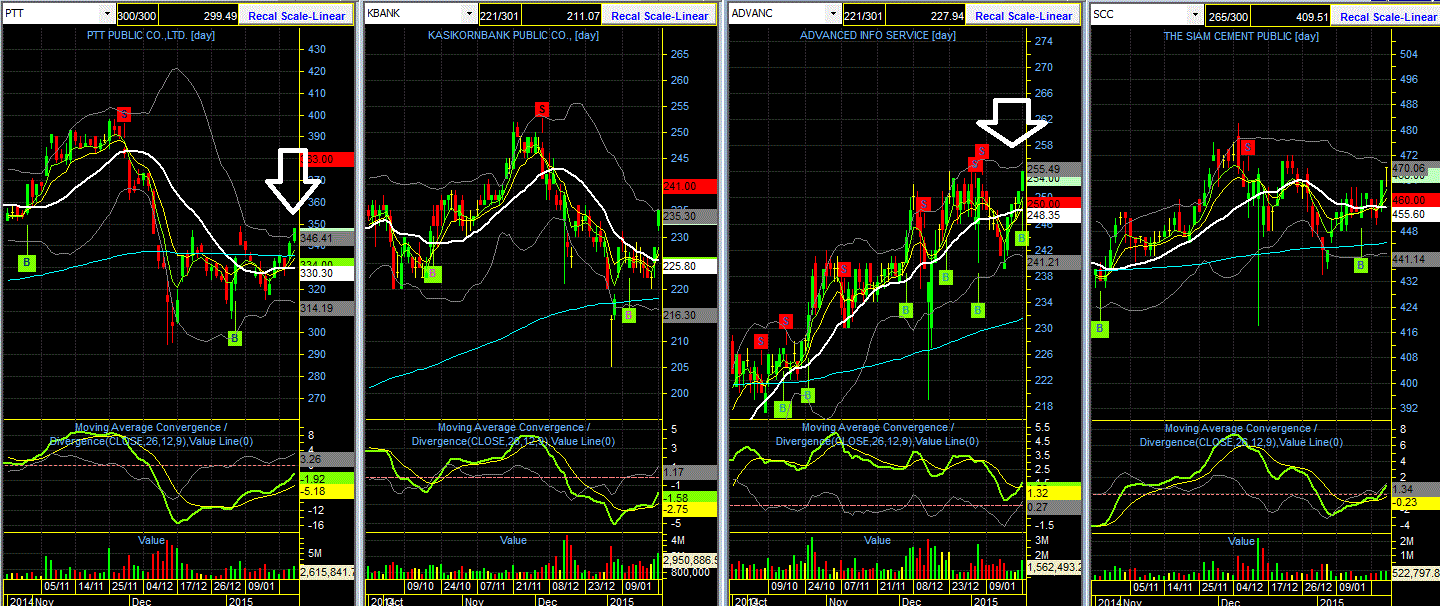Click the MACD indicator title on SCC chart
The image size is (1440, 606).
click(1241, 434)
